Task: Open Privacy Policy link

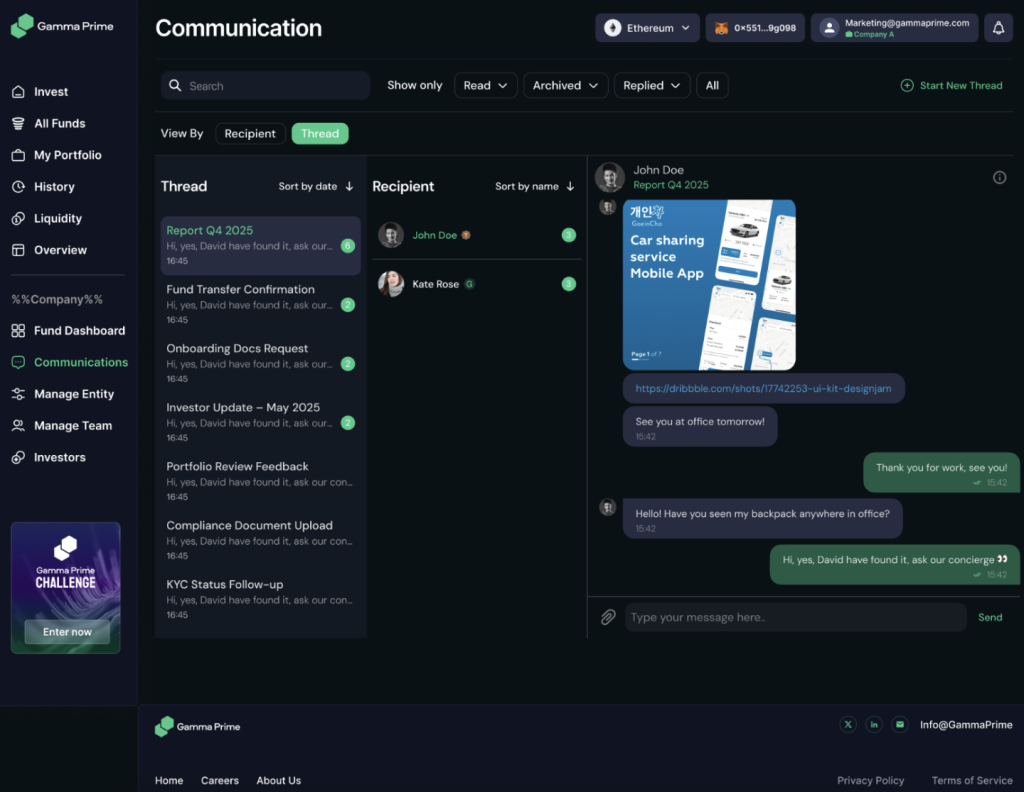Action: click(x=871, y=780)
